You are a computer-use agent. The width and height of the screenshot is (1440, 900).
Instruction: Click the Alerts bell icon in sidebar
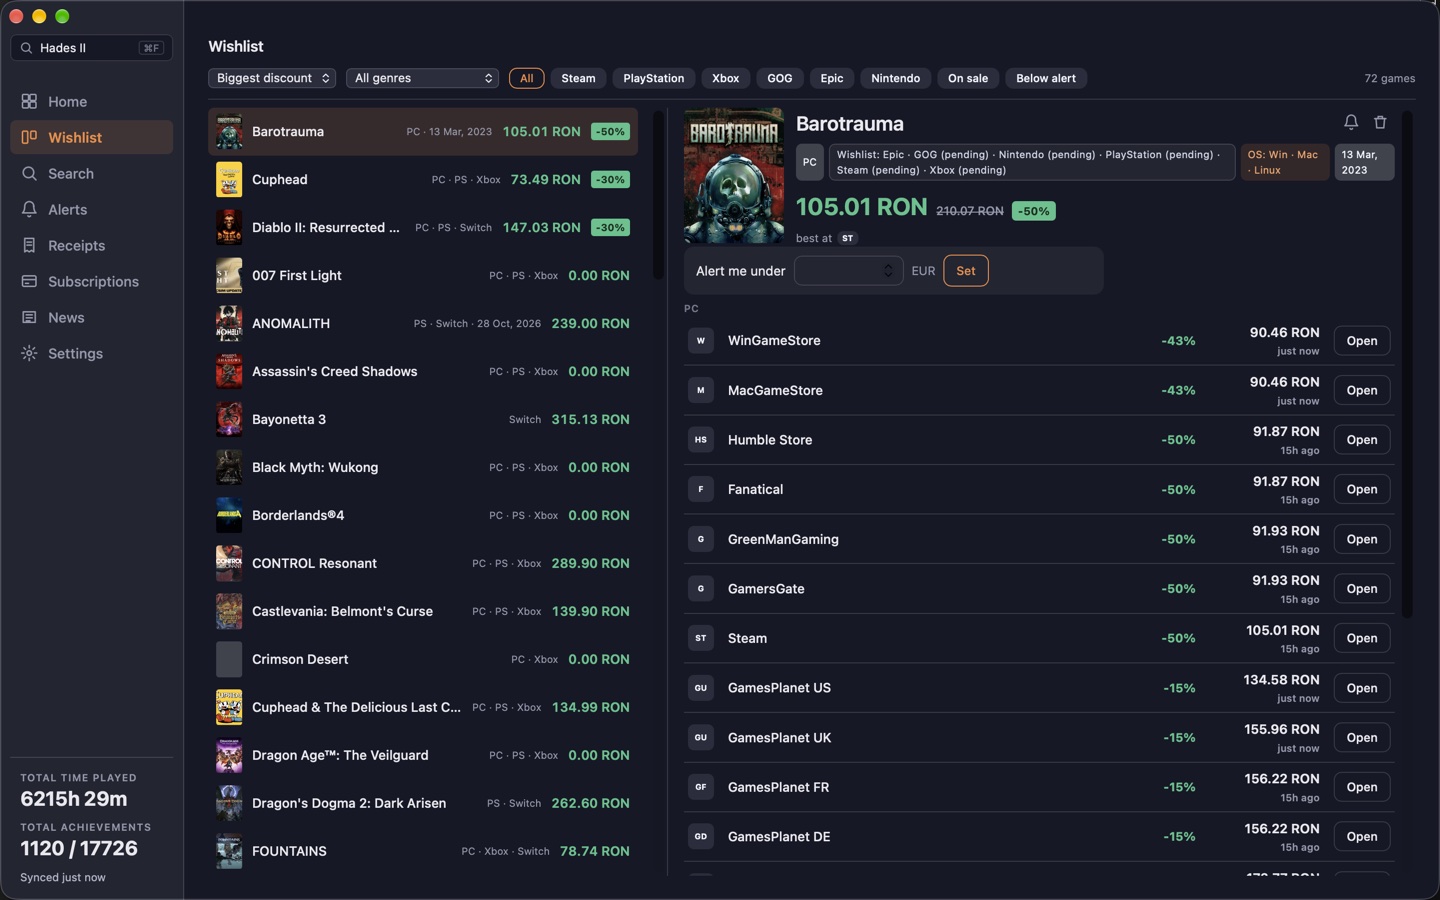click(29, 210)
